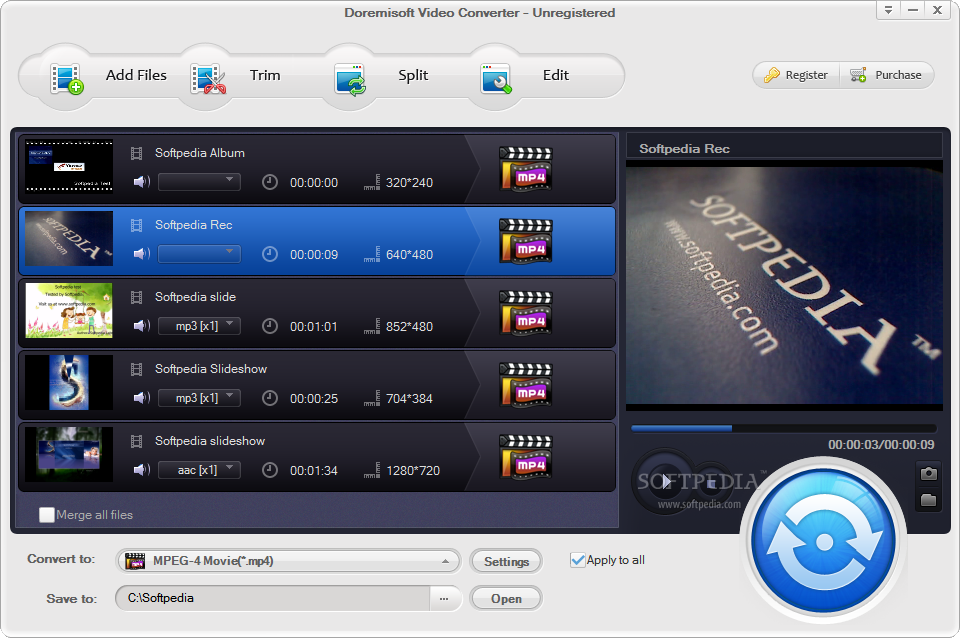Click the Purchase button text

pos(898,75)
